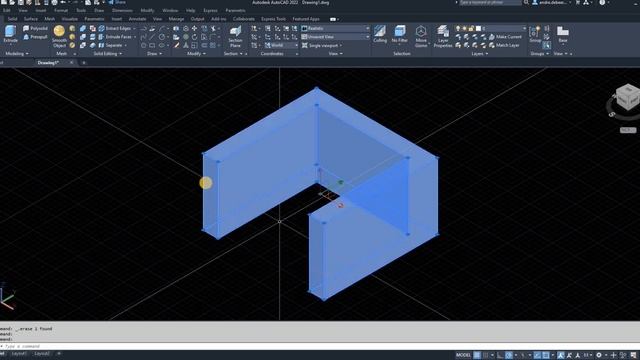Click the Presspull tool
640x360 pixels.
click(36, 37)
